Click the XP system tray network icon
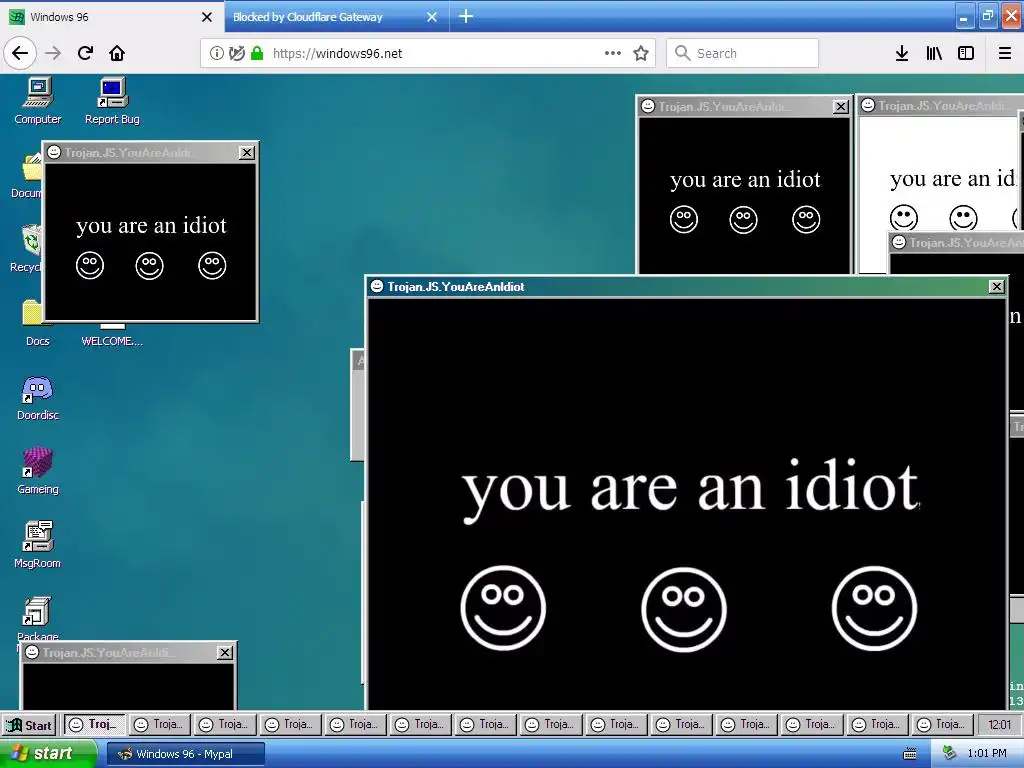The width and height of the screenshot is (1024, 768). pyautogui.click(x=949, y=754)
